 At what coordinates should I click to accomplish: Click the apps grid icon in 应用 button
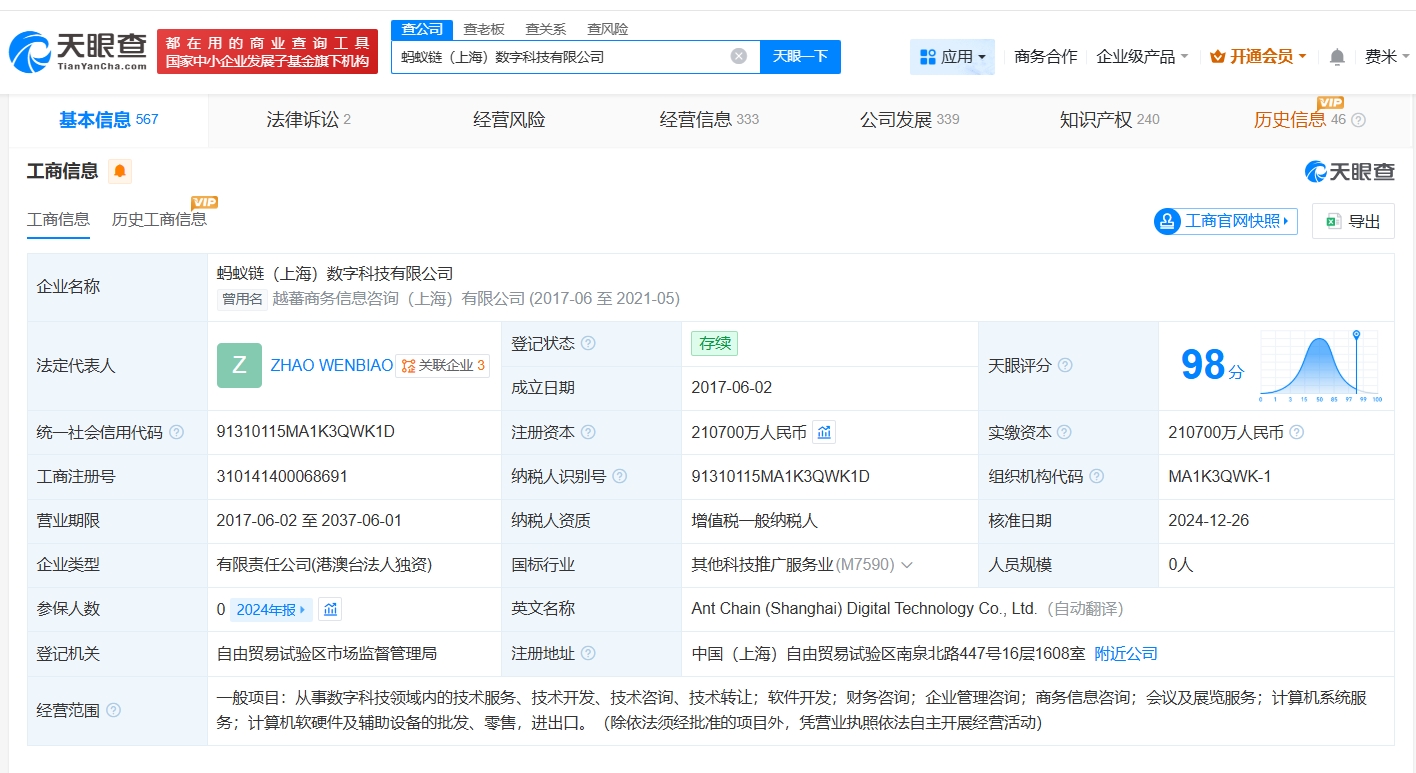pyautogui.click(x=927, y=57)
